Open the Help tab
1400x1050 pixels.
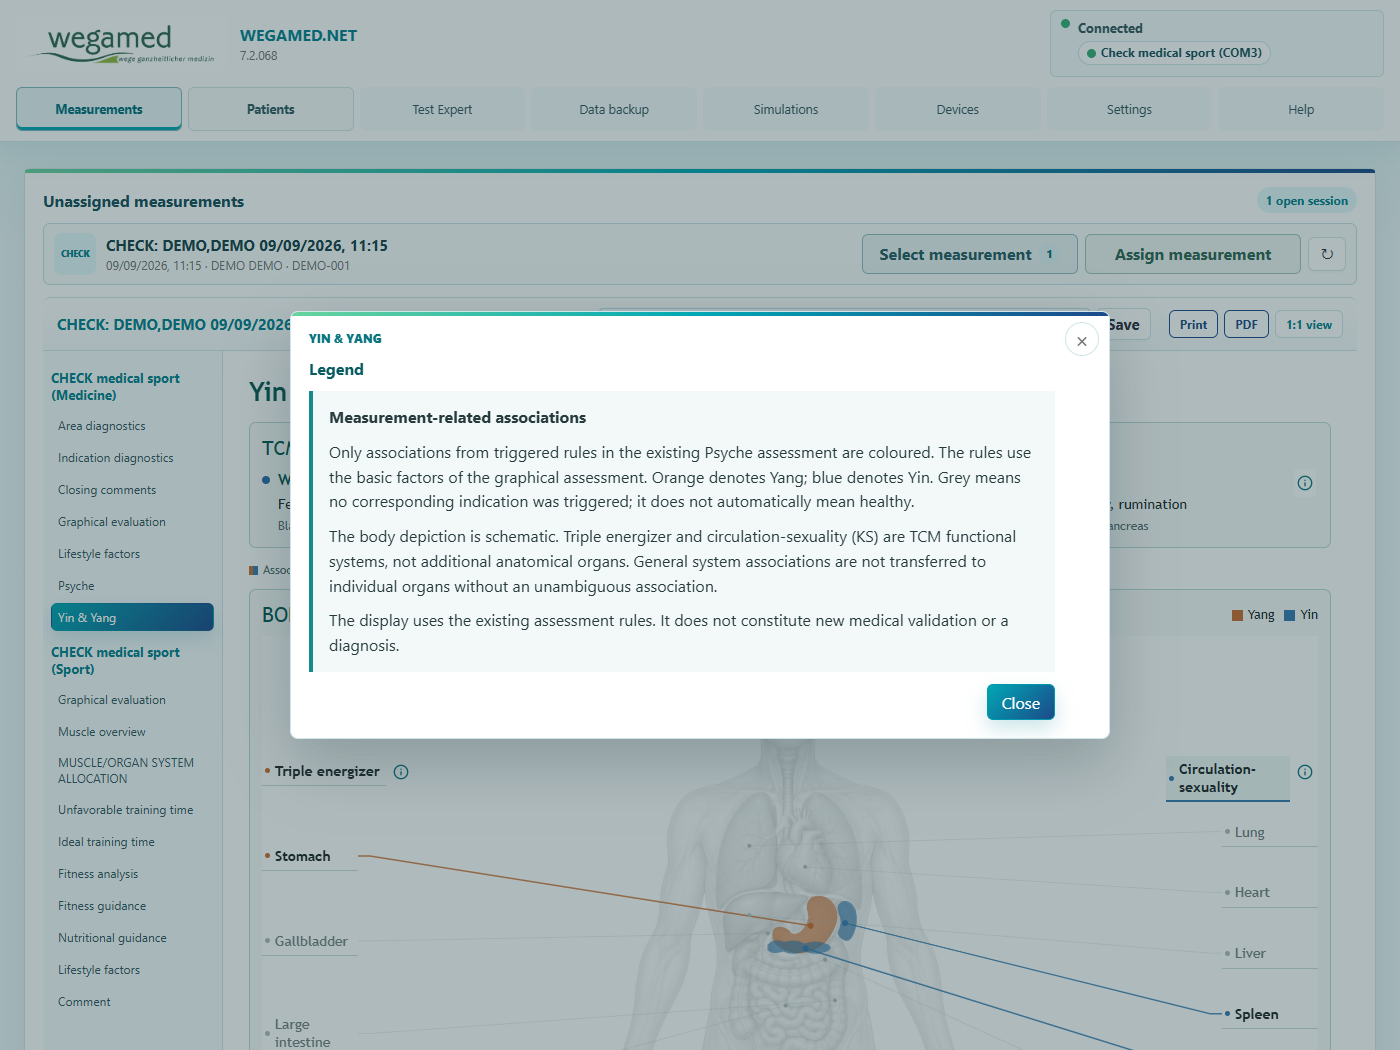(1301, 109)
